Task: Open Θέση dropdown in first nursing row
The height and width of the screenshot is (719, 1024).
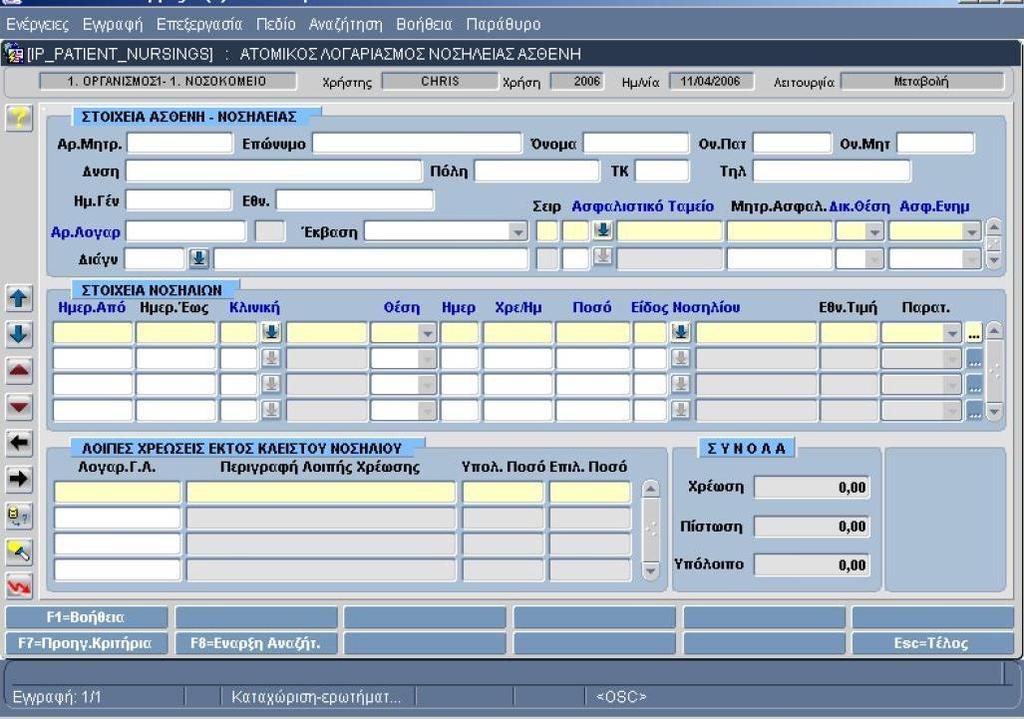Action: 426,333
